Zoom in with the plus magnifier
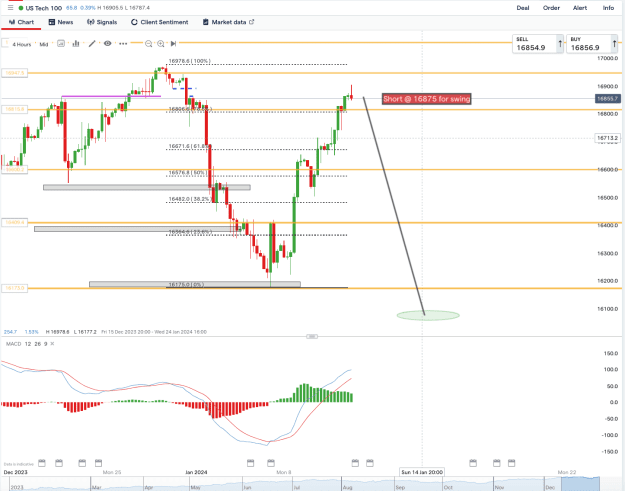The width and height of the screenshot is (625, 491). tap(161, 44)
